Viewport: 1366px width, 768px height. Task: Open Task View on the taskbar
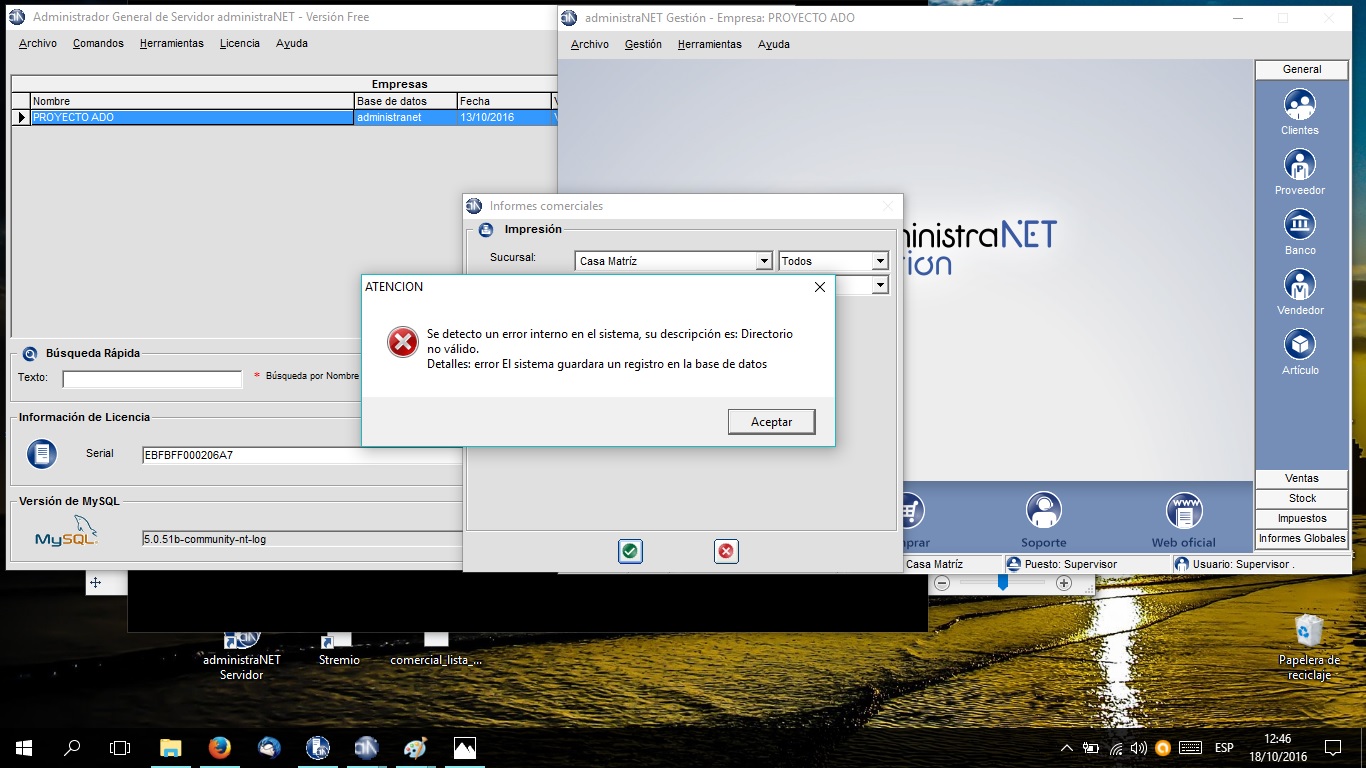[120, 747]
